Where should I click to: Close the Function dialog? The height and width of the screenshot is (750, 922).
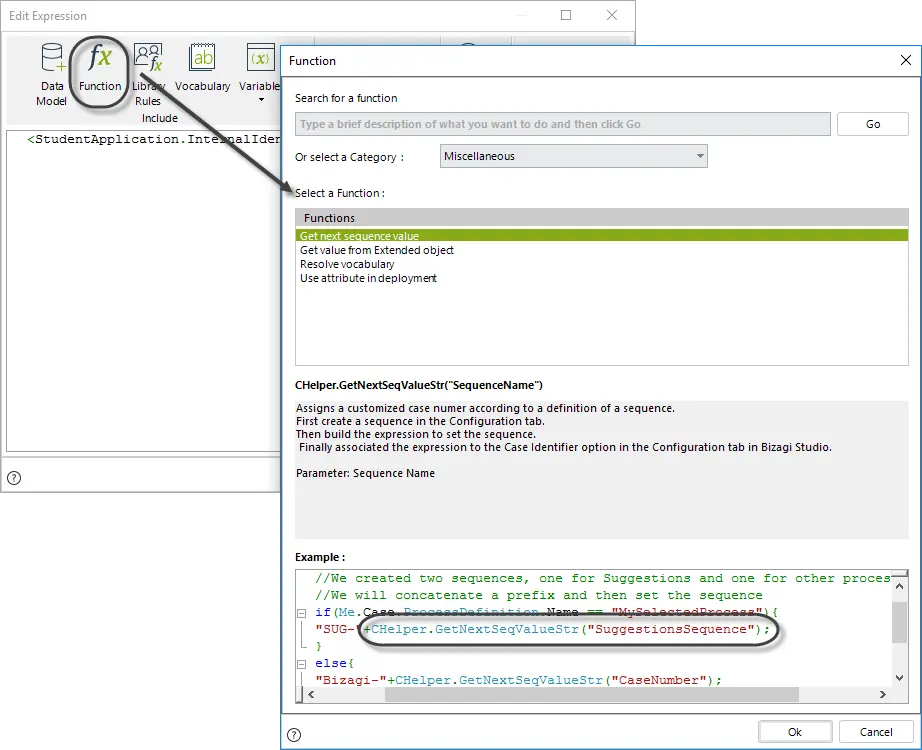click(906, 60)
